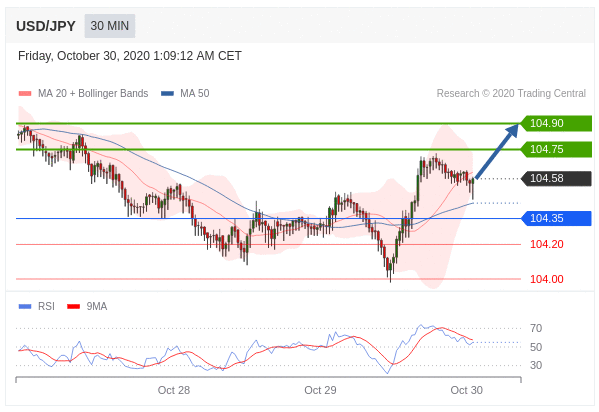Viewport: 599px width, 412px height.
Task: Click the chart timestamp date text
Action: 130,56
